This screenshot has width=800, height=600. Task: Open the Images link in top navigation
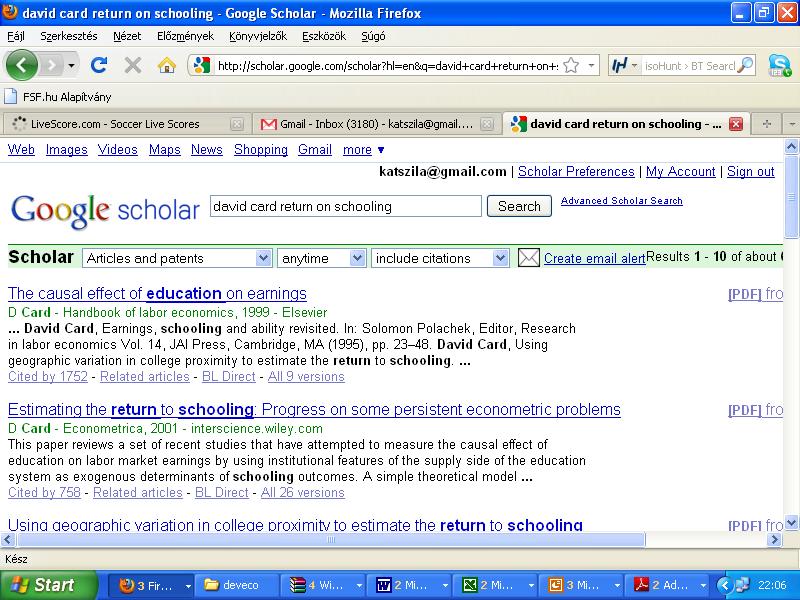[66, 149]
